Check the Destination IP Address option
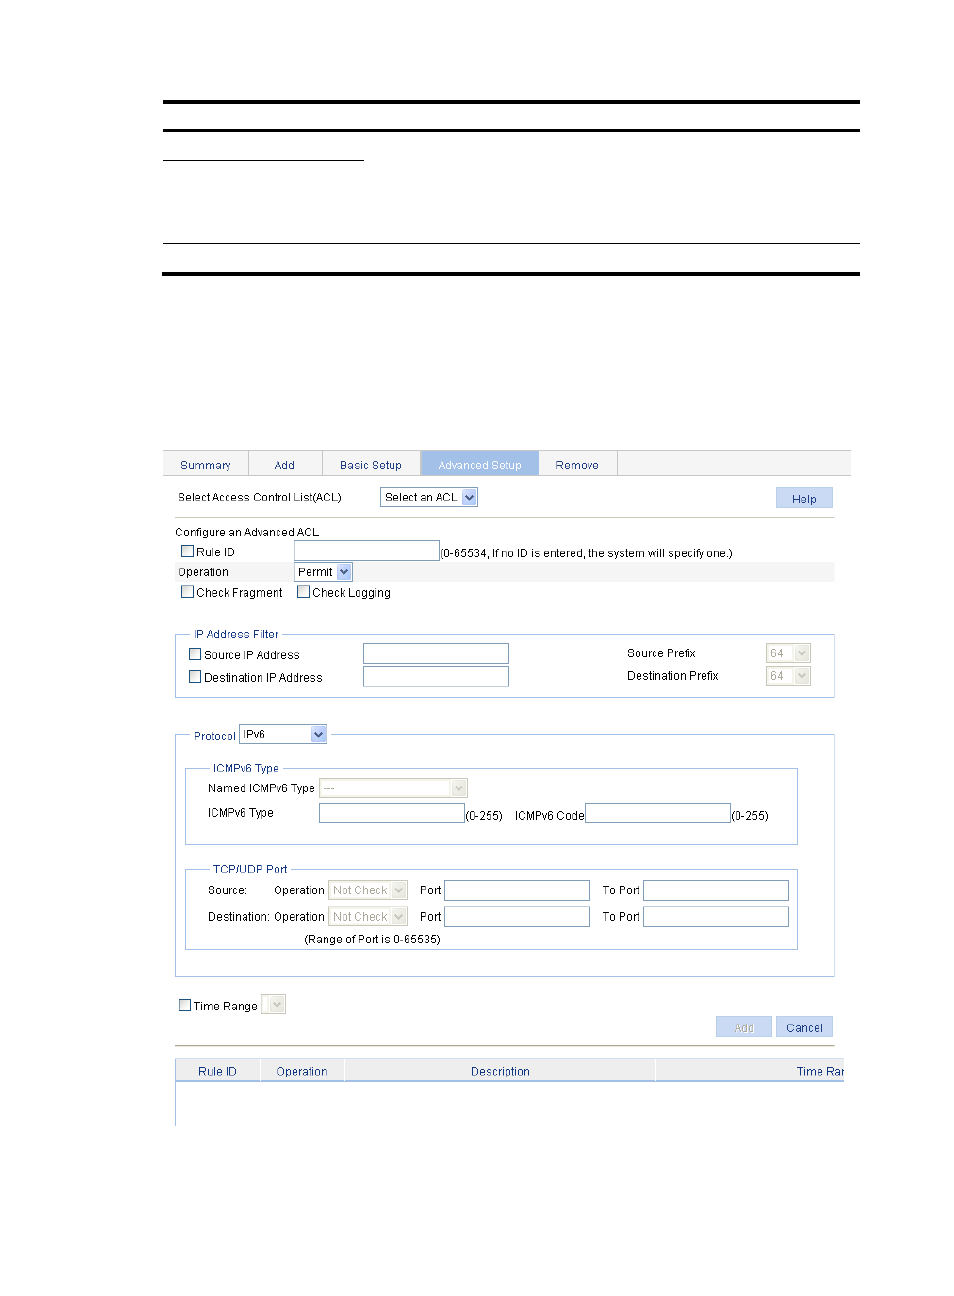This screenshot has width=954, height=1296. tap(195, 677)
